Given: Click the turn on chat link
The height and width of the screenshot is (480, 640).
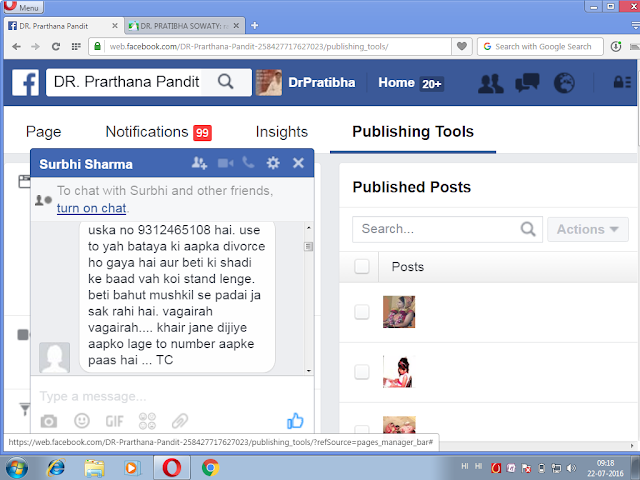Looking at the screenshot, I should click(x=91, y=208).
